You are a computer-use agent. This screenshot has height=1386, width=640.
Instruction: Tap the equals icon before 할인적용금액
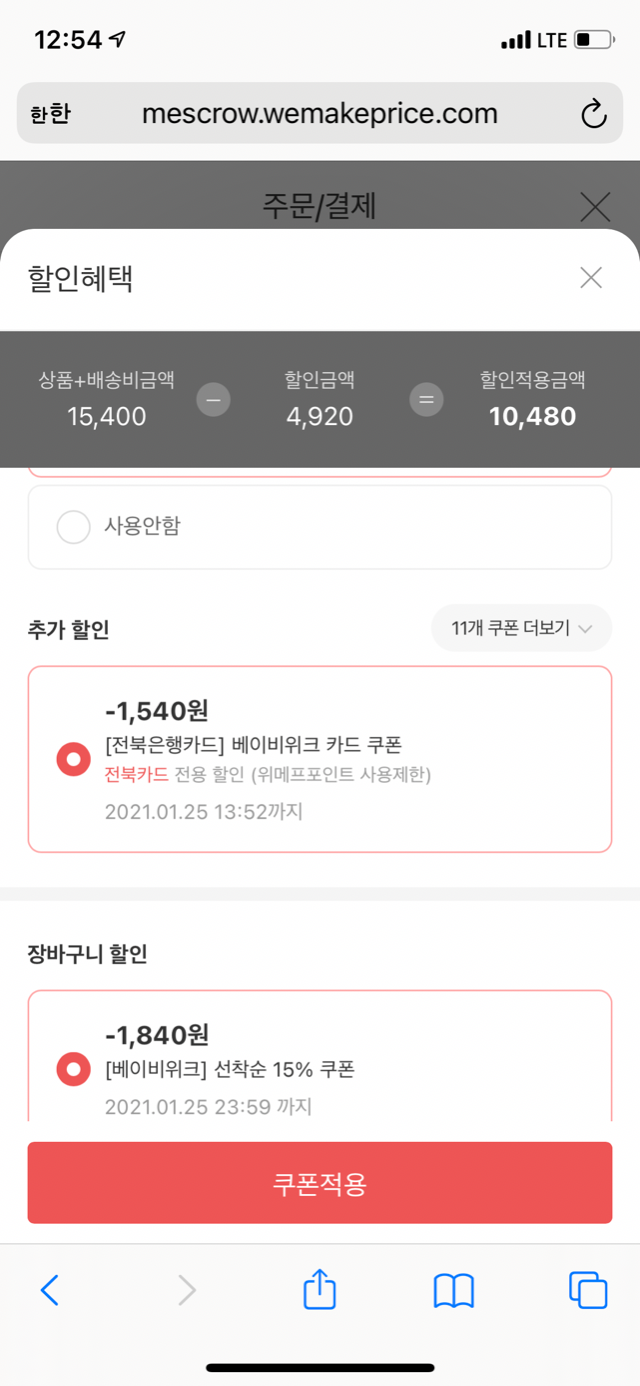426,400
